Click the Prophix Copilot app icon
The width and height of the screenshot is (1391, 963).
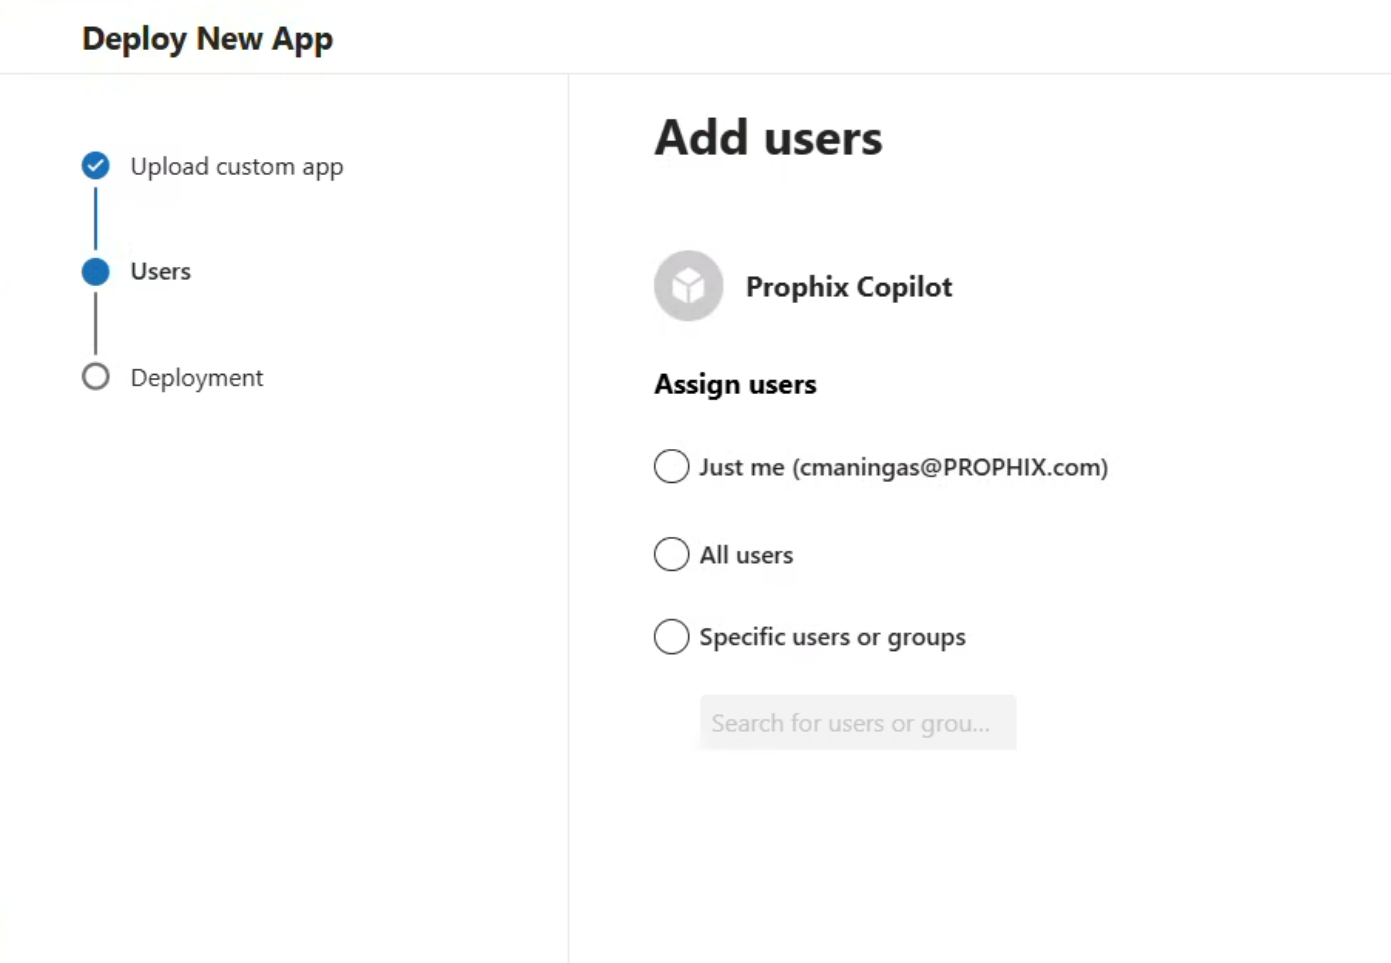tap(688, 286)
